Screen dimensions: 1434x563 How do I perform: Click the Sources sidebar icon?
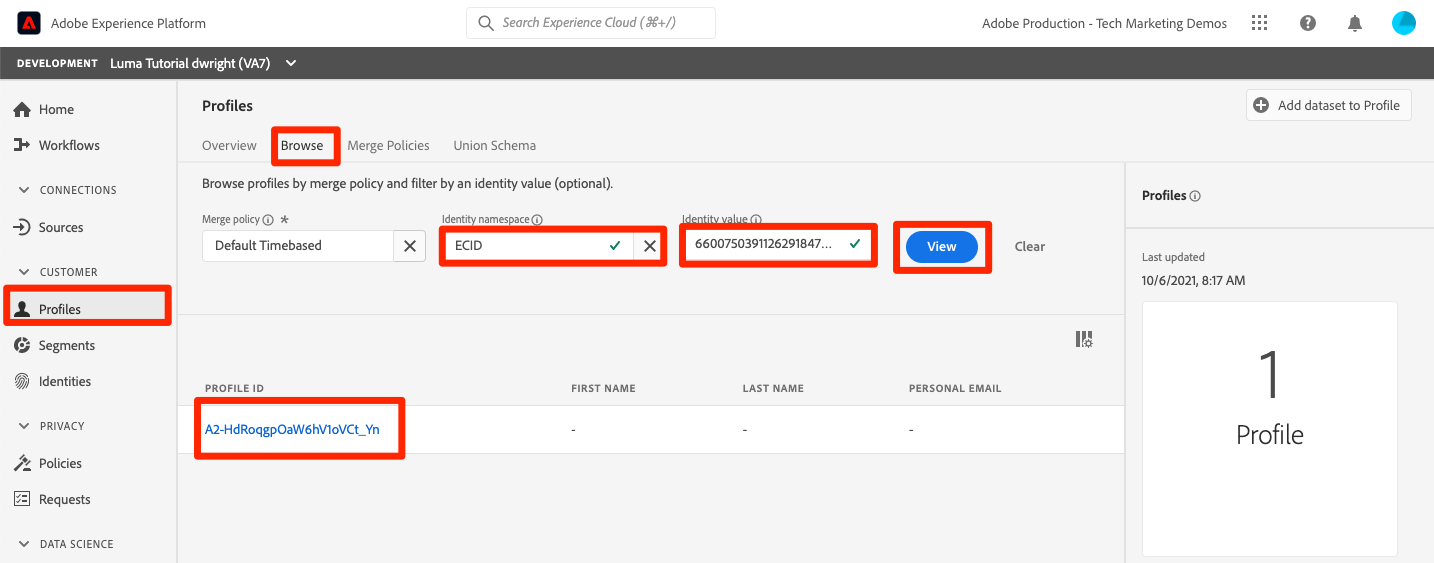pyautogui.click(x=22, y=227)
